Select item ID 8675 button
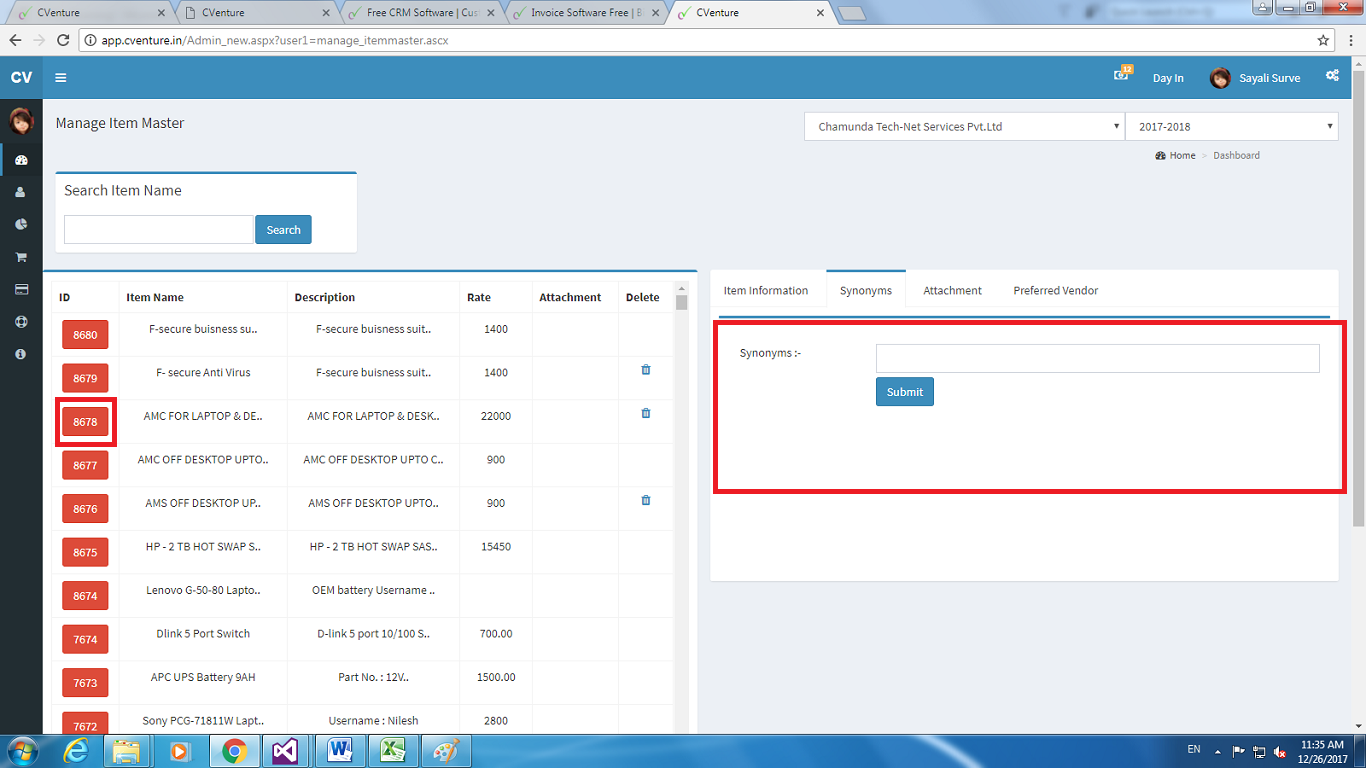Viewport: 1366px width, 768px height. click(85, 553)
